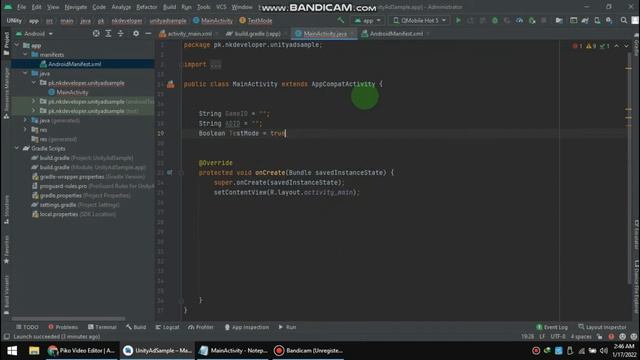The width and height of the screenshot is (640, 360).
Task: Open project panel settings gear
Action: [x=136, y=34]
